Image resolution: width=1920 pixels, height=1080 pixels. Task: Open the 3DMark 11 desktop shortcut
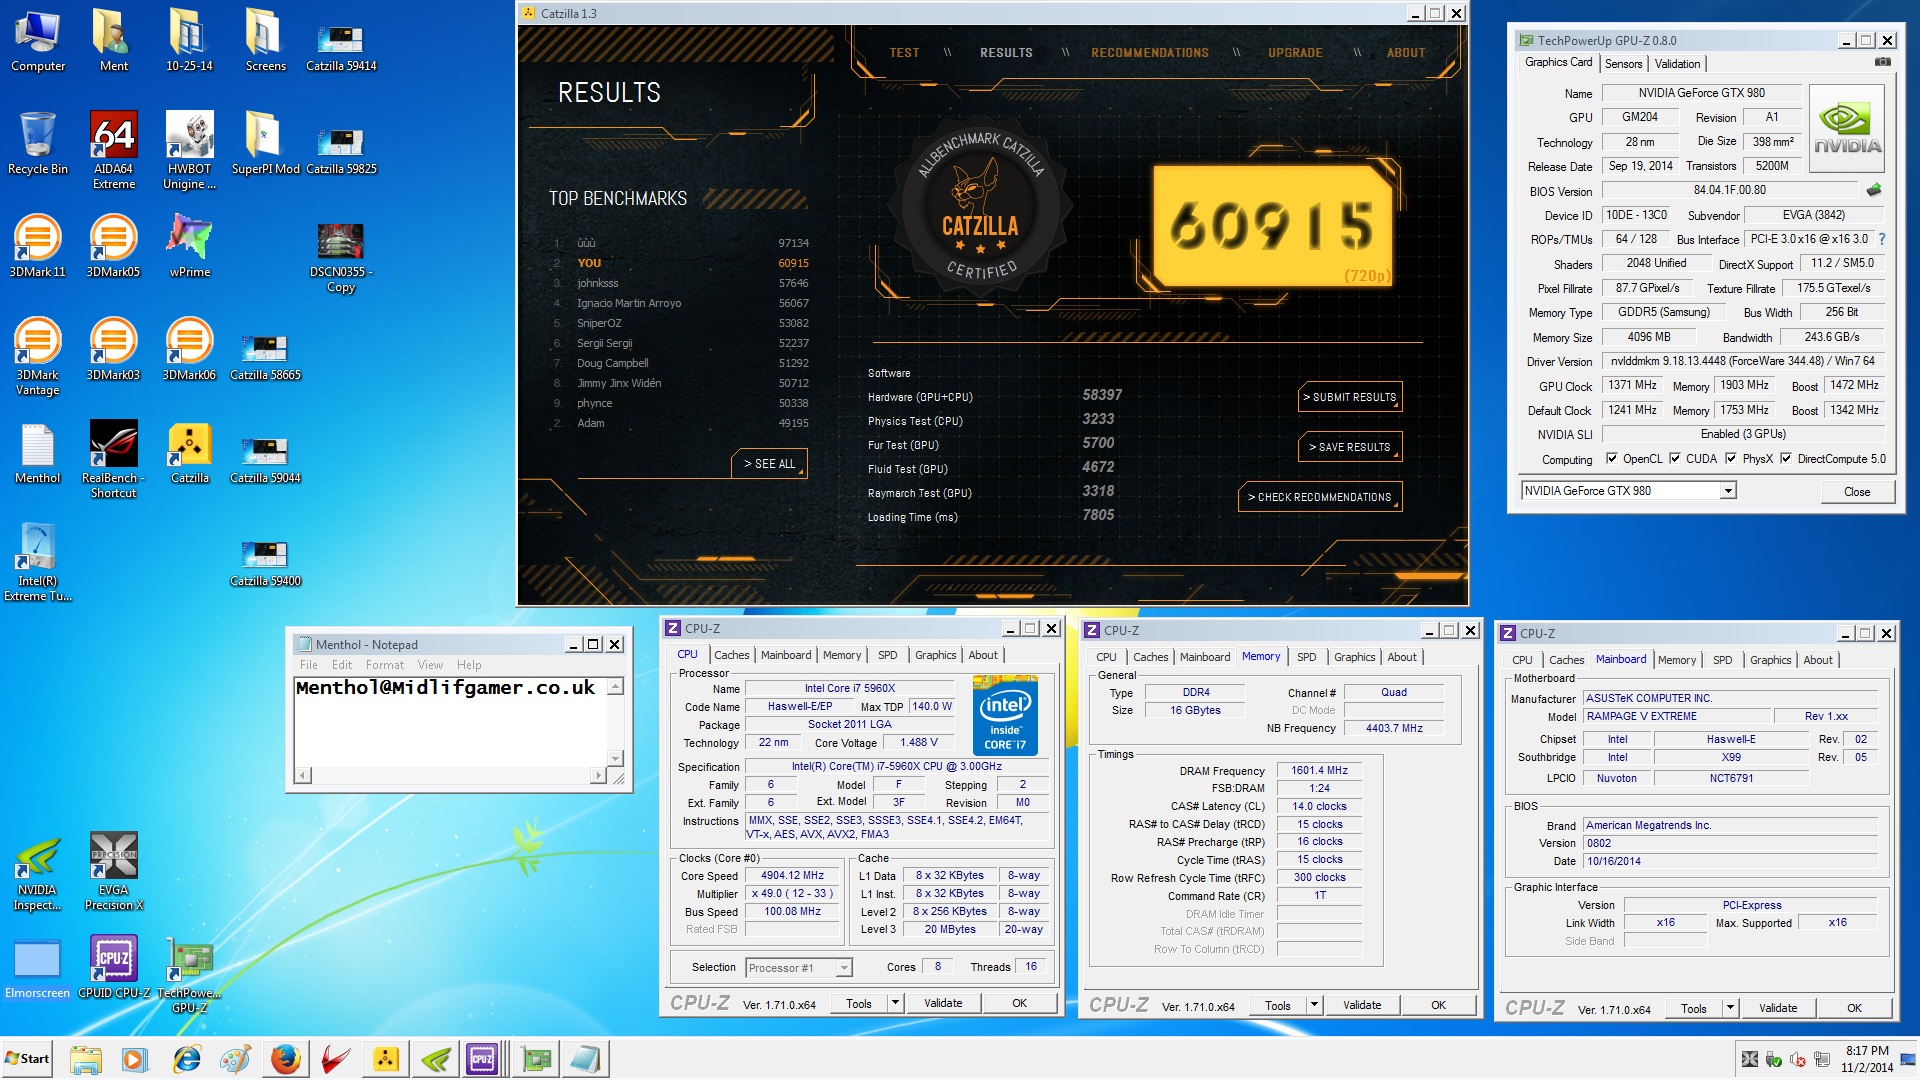[x=37, y=246]
